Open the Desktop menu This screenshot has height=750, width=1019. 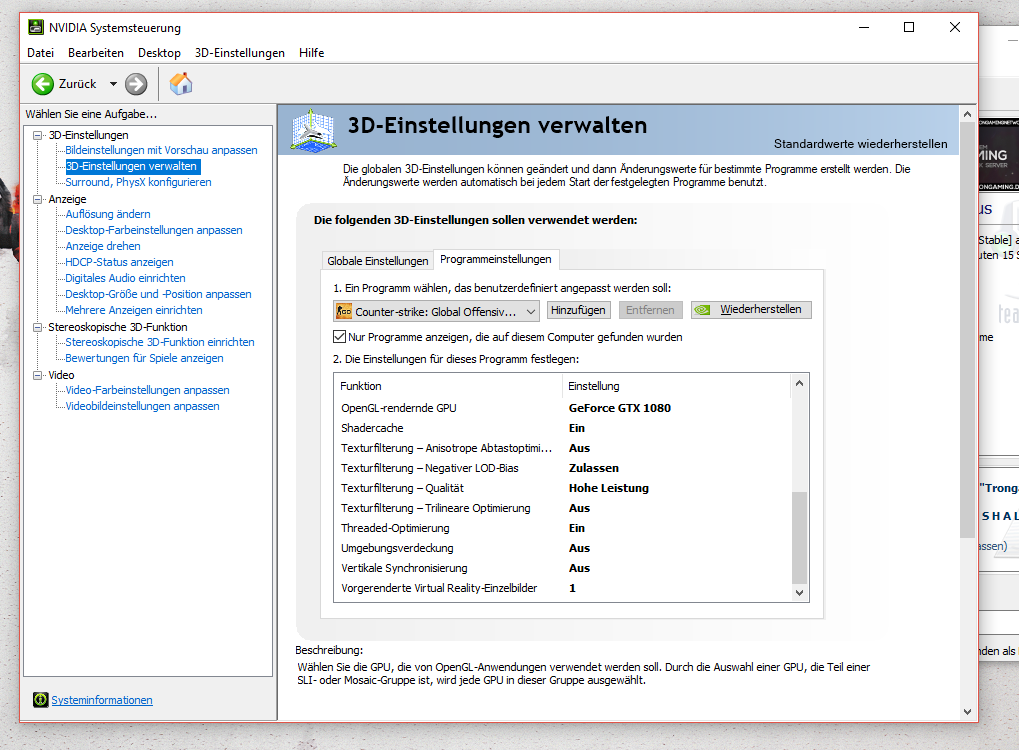159,53
